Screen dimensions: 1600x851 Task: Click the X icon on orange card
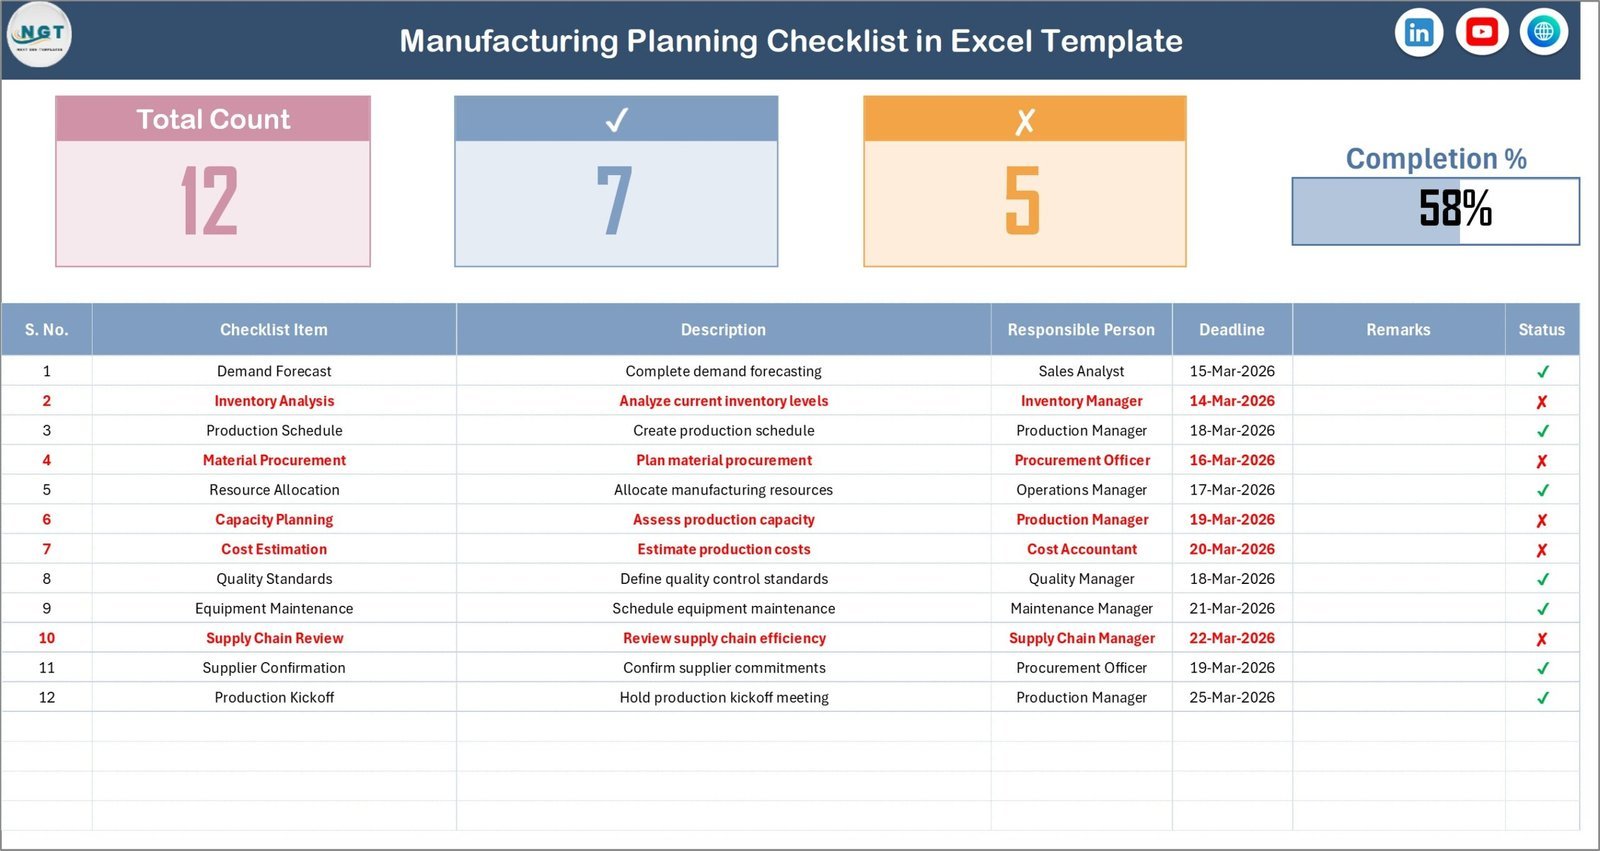point(1024,121)
